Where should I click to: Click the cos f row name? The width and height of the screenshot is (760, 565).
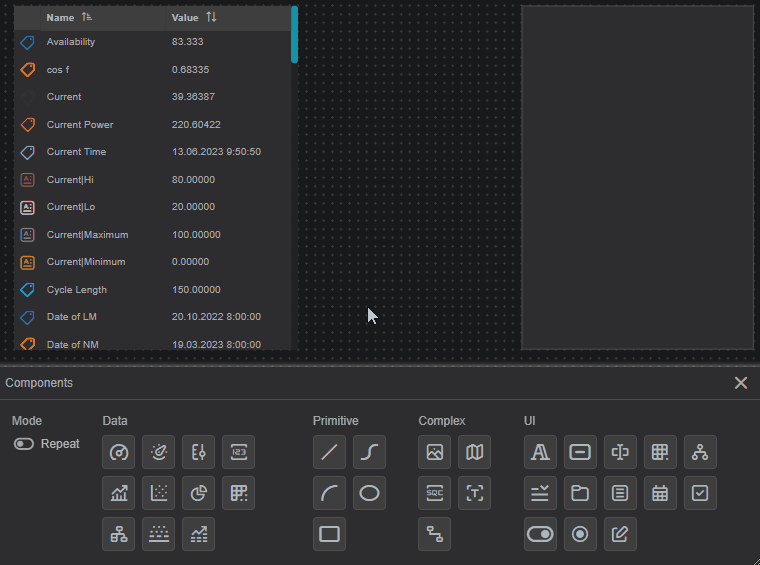58,70
